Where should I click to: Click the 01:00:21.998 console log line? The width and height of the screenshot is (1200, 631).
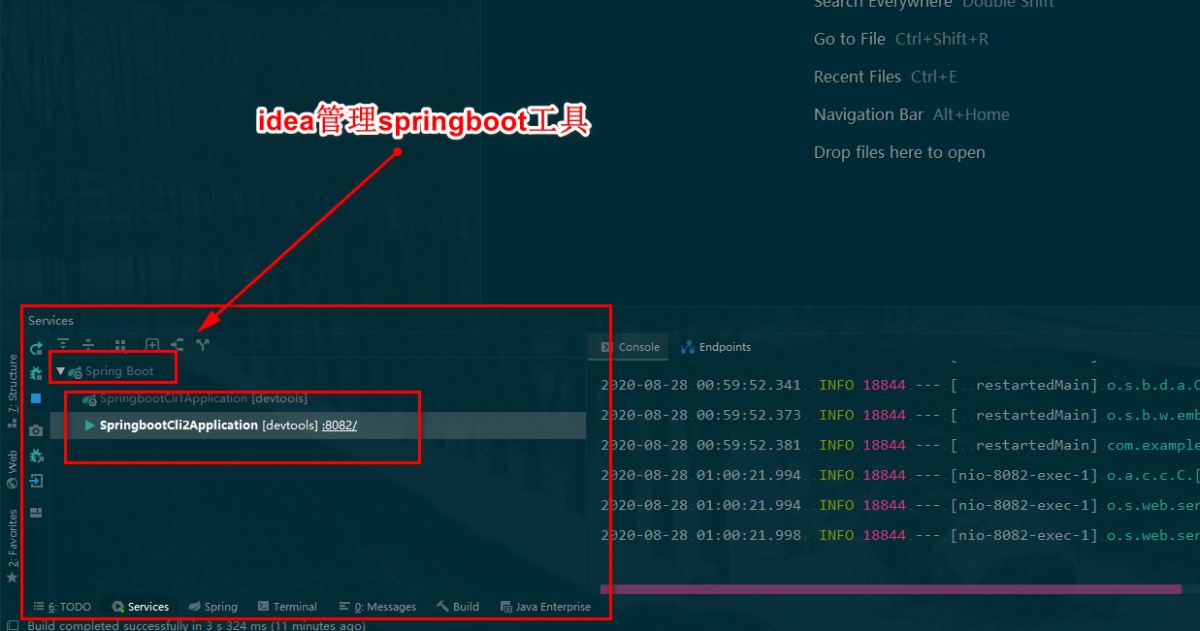click(x=900, y=535)
